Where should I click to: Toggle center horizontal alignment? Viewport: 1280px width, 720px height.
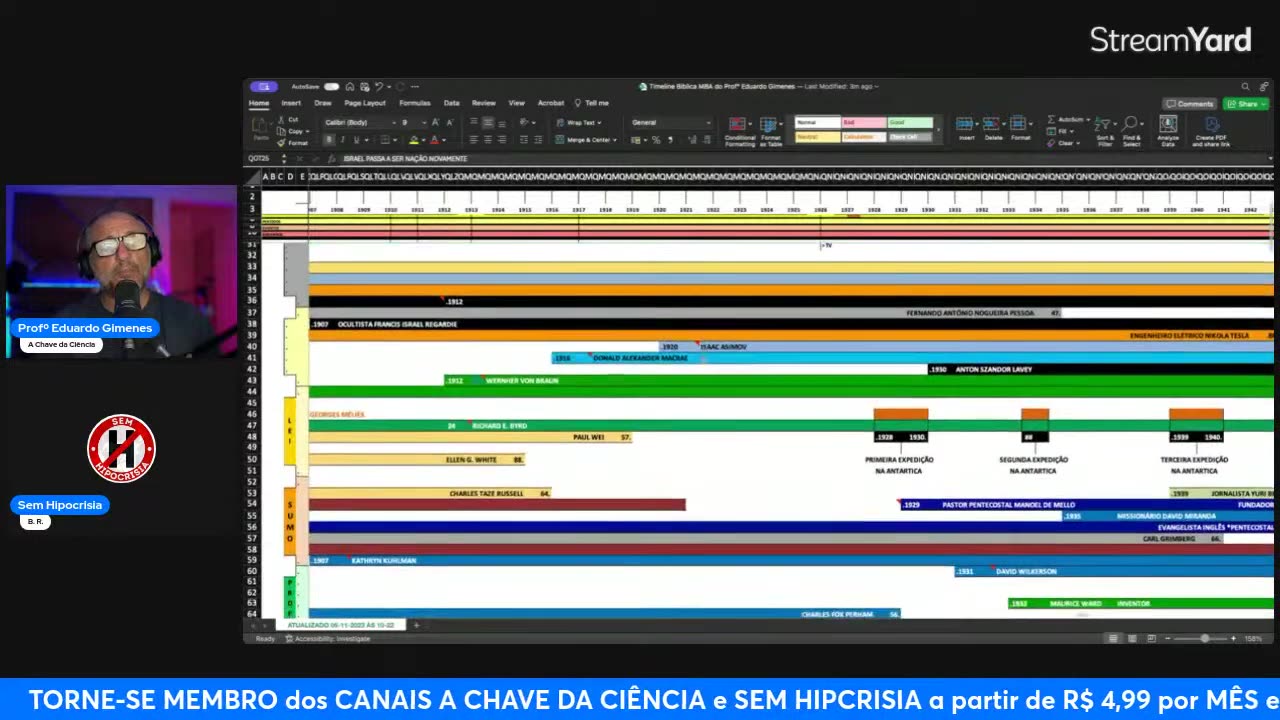coord(487,140)
